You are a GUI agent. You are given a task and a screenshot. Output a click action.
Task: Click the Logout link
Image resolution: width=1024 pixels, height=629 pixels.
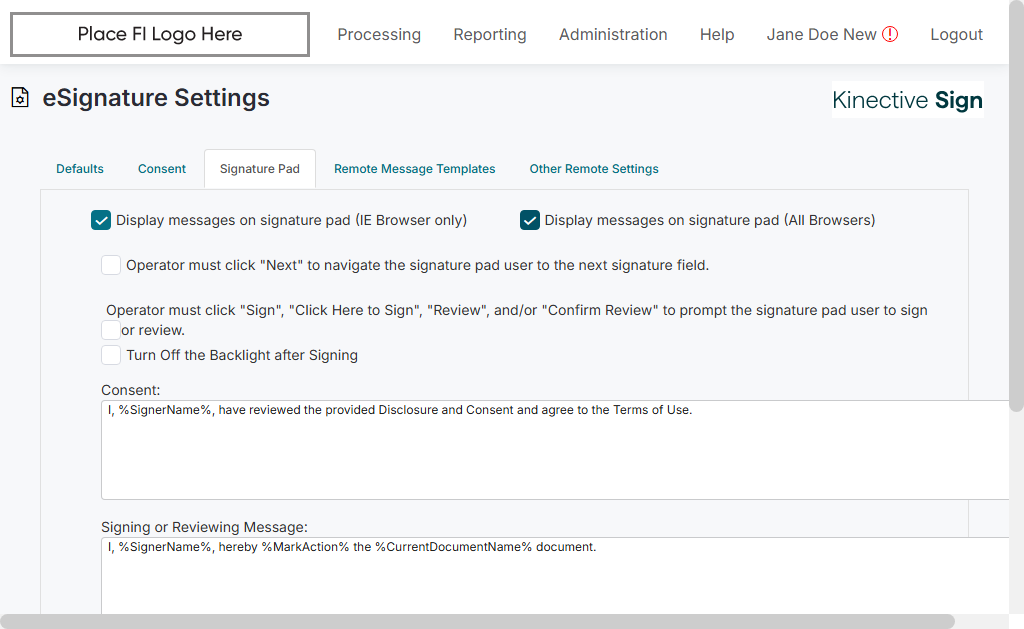956,35
